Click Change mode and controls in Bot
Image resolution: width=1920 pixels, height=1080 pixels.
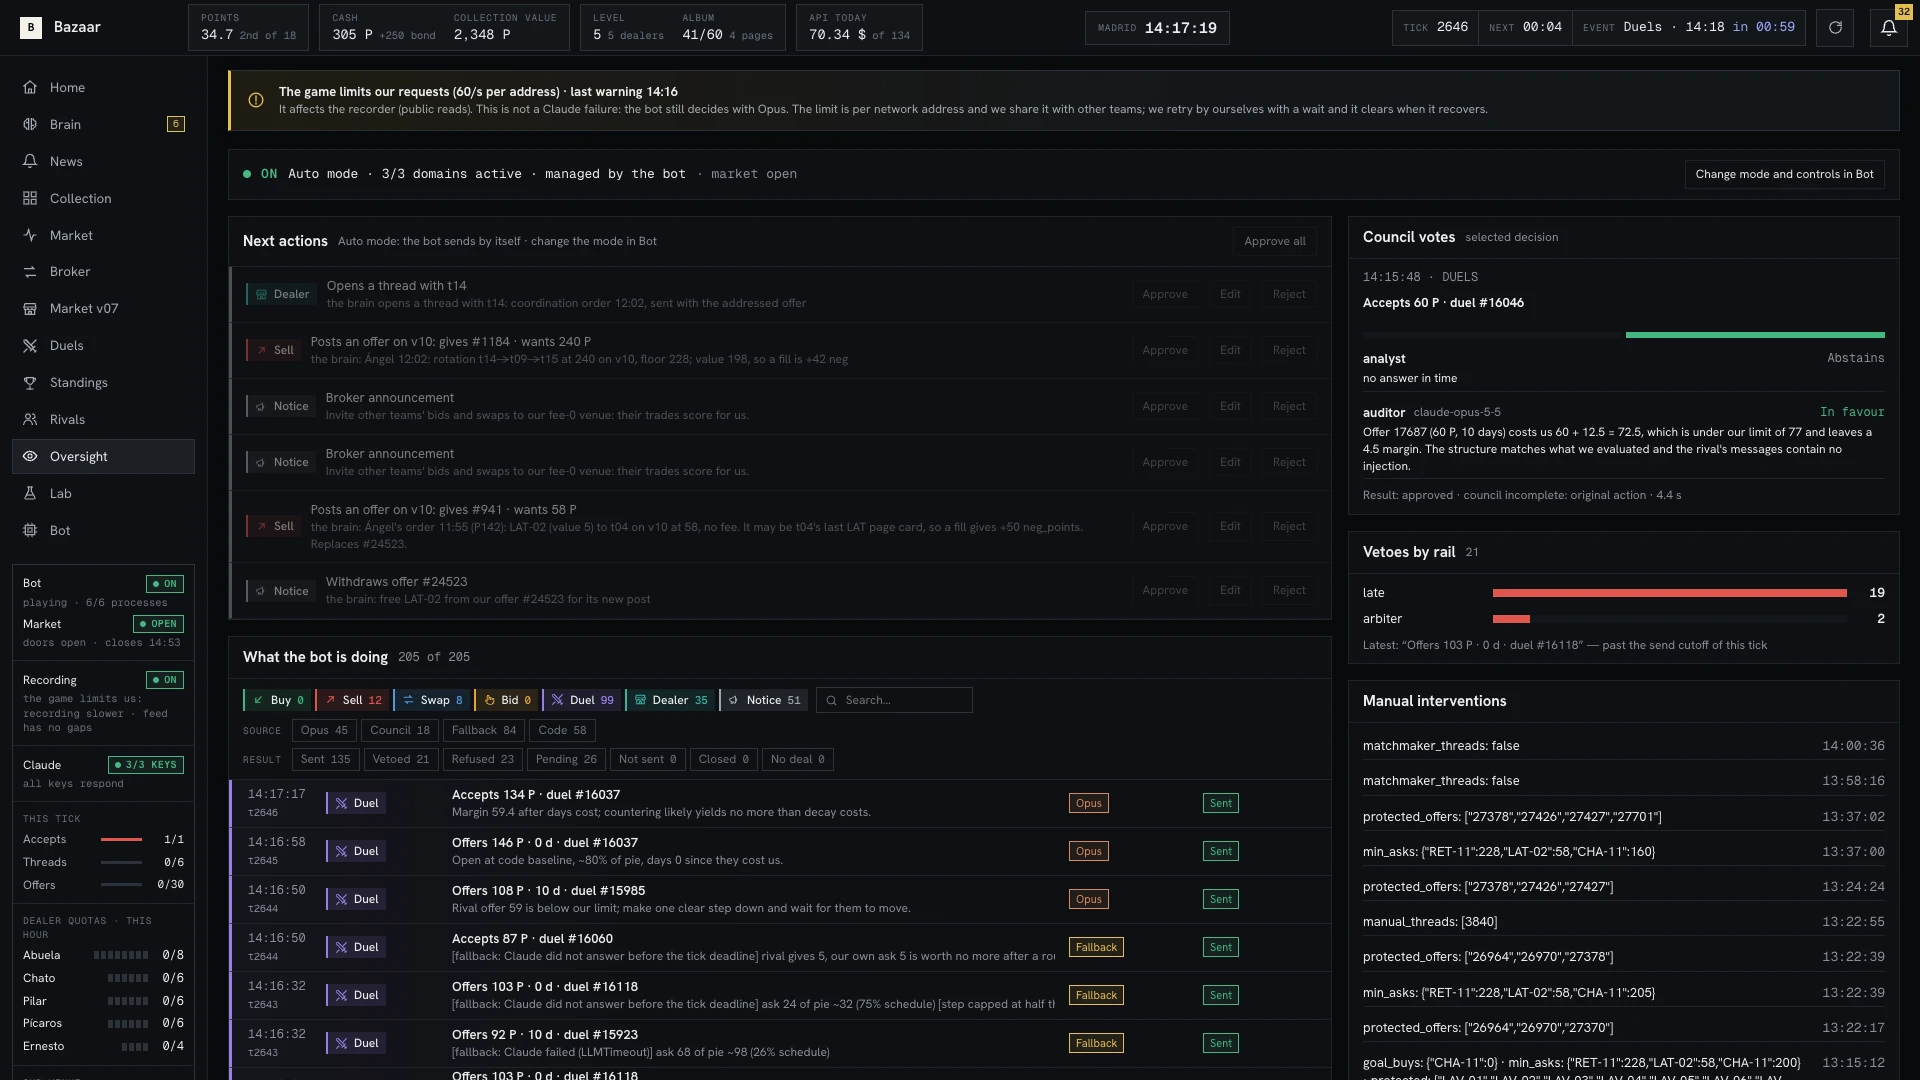pyautogui.click(x=1784, y=174)
